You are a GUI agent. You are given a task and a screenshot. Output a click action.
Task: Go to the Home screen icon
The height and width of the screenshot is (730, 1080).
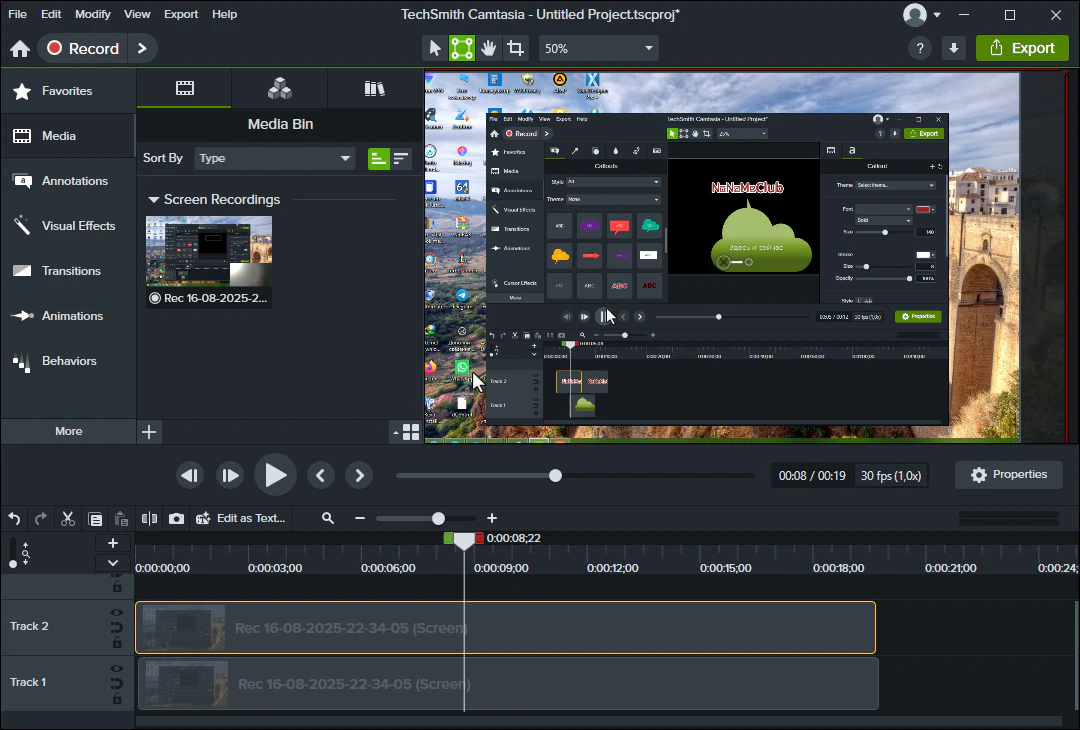(x=19, y=49)
